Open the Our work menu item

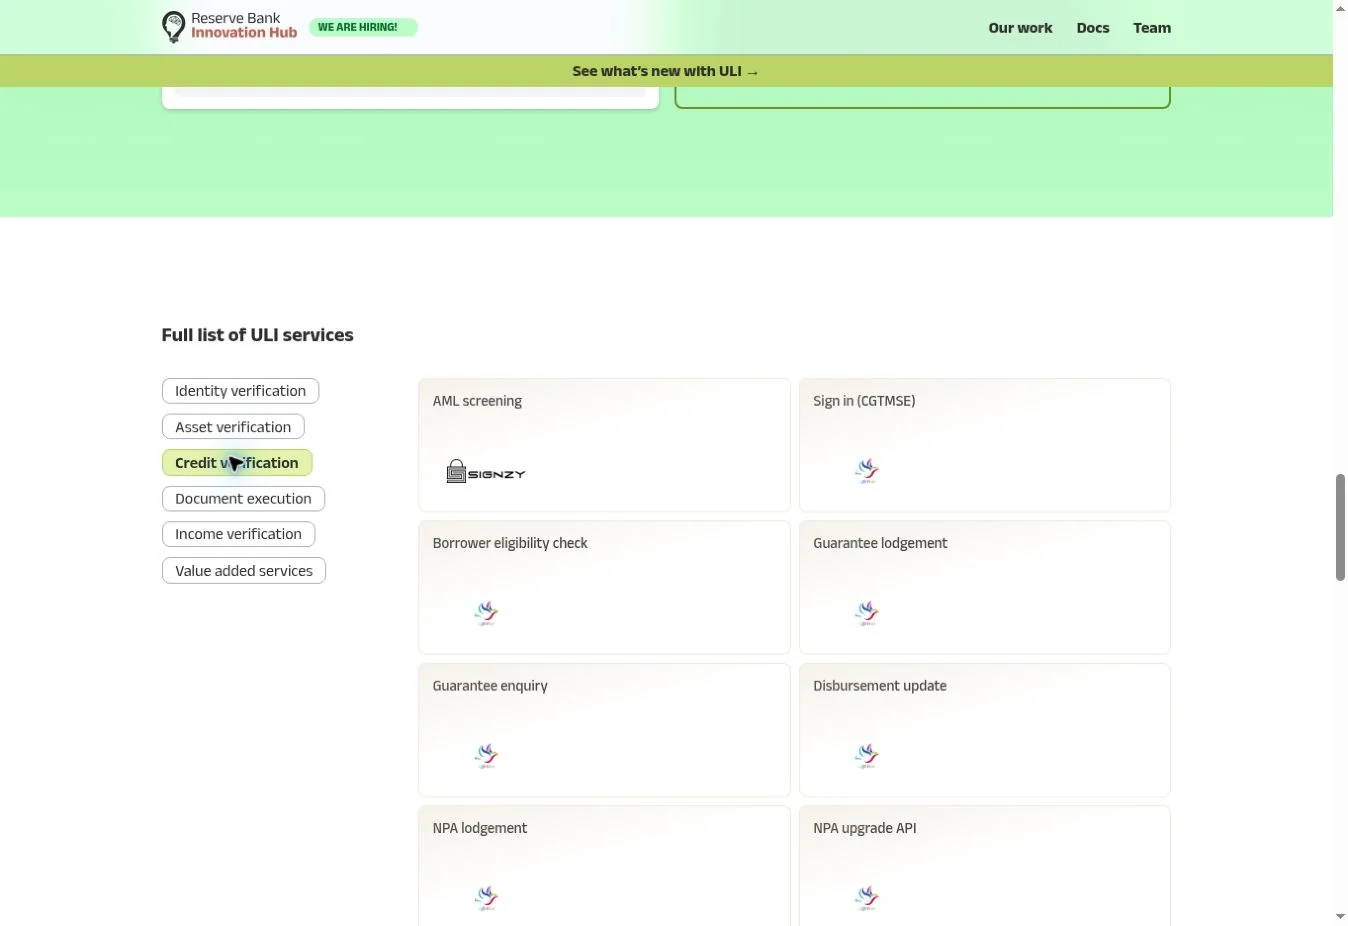1020,28
